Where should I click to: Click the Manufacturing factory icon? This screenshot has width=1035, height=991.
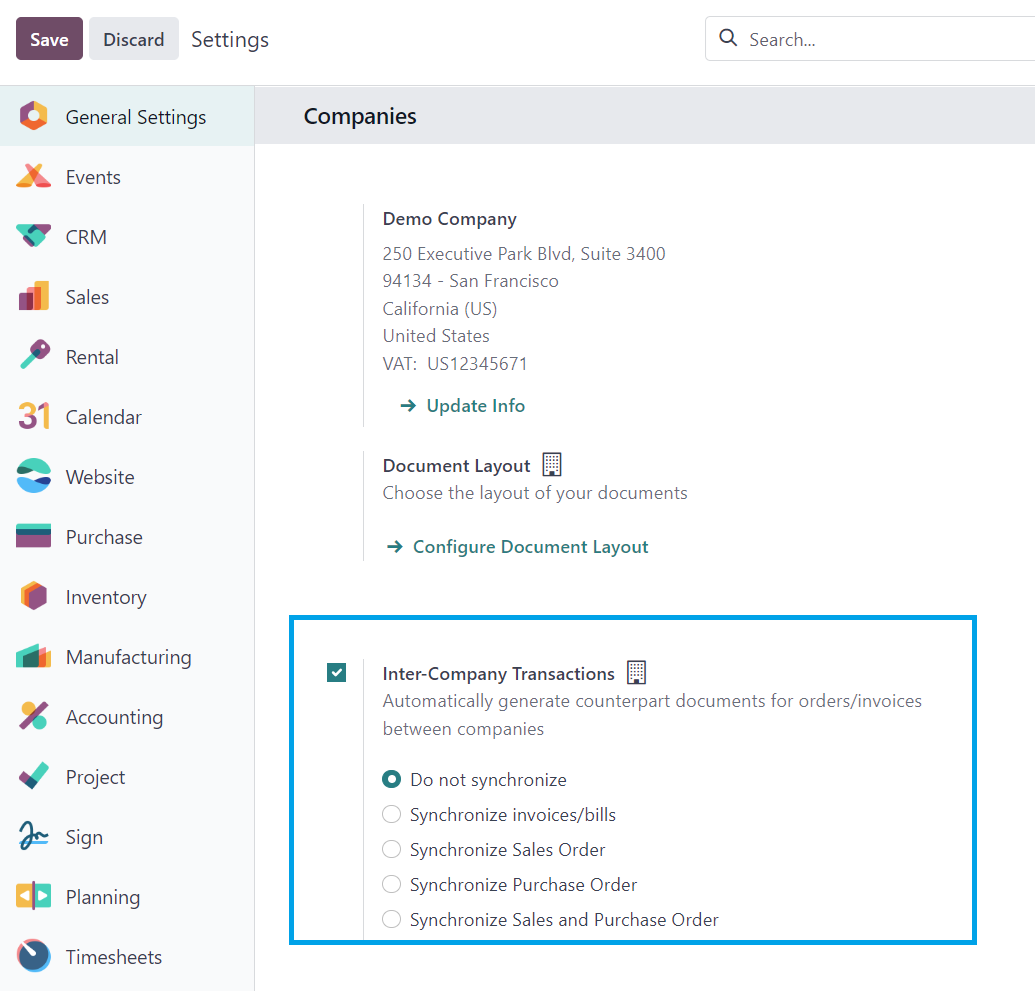34,656
